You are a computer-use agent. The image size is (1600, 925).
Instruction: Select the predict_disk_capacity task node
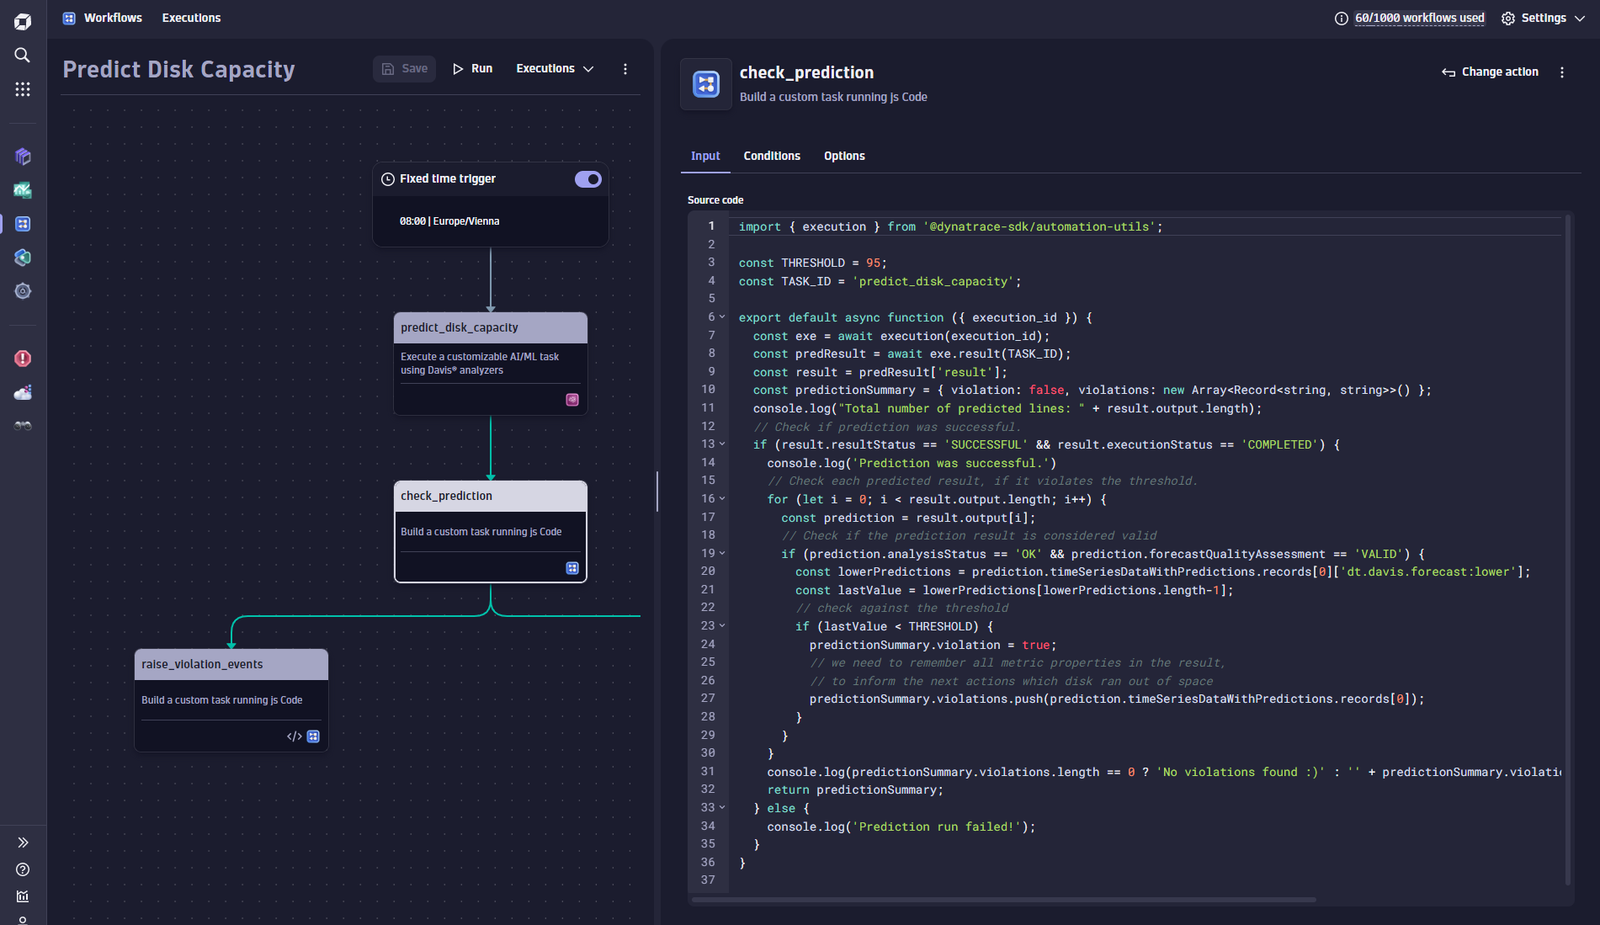point(490,363)
